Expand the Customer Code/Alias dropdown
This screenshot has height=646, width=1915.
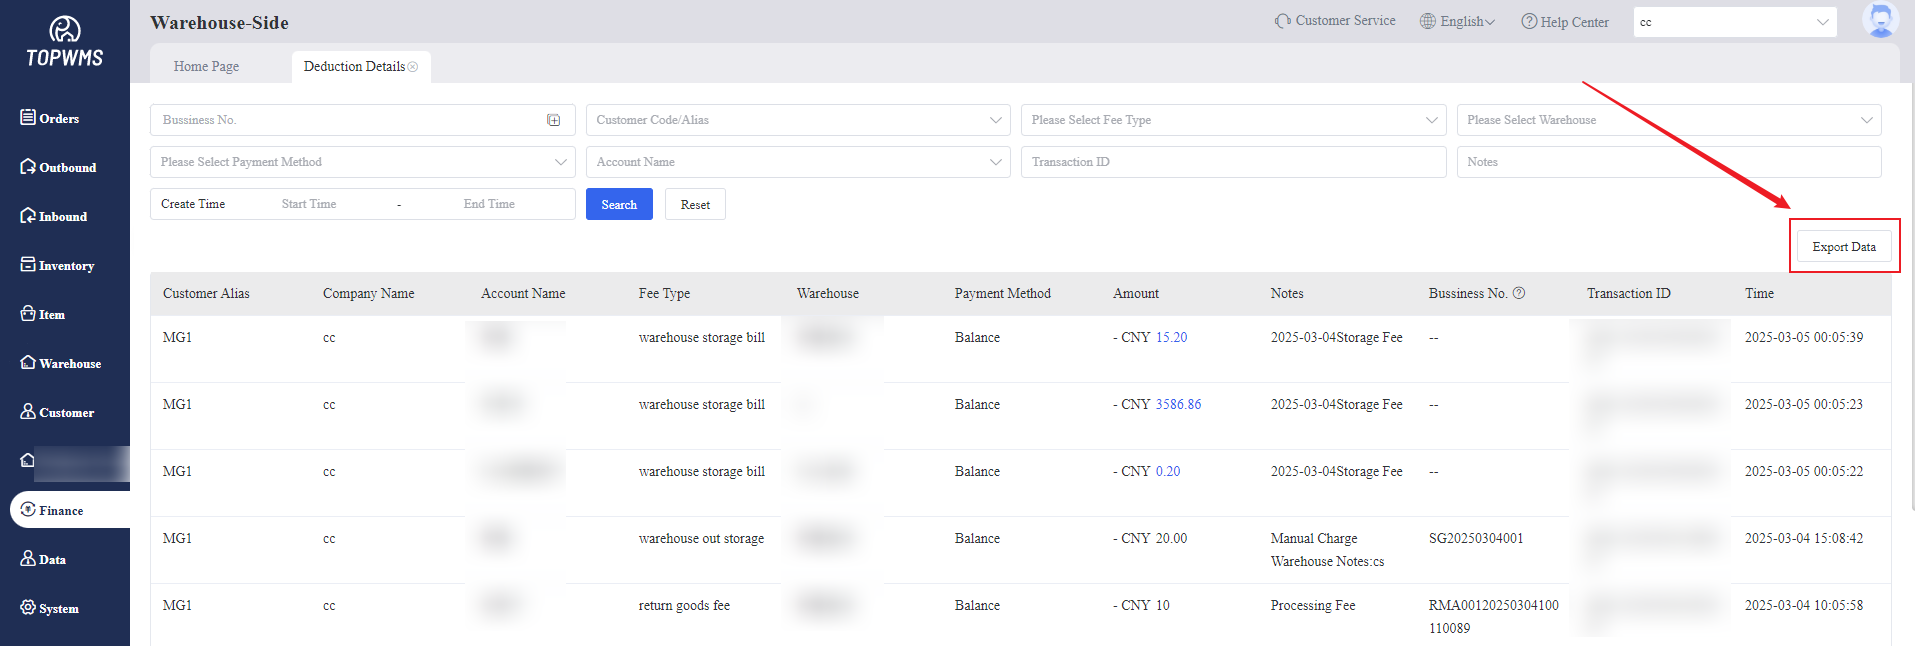point(797,120)
